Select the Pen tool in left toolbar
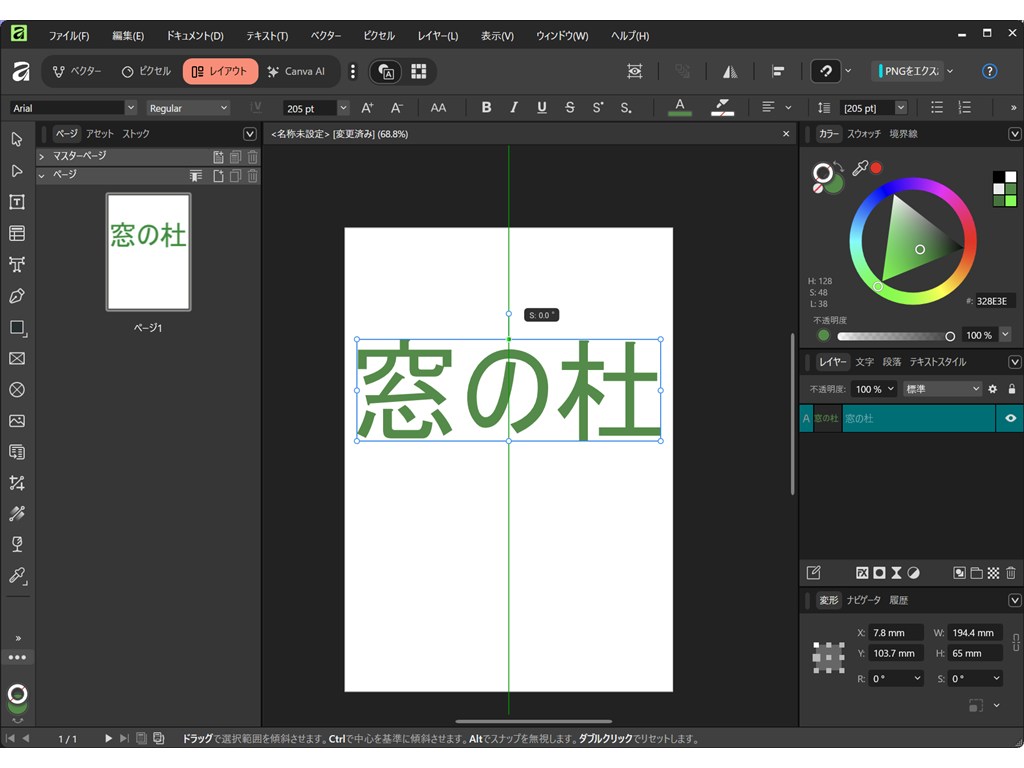Viewport: 1024px width, 768px height. (16, 296)
